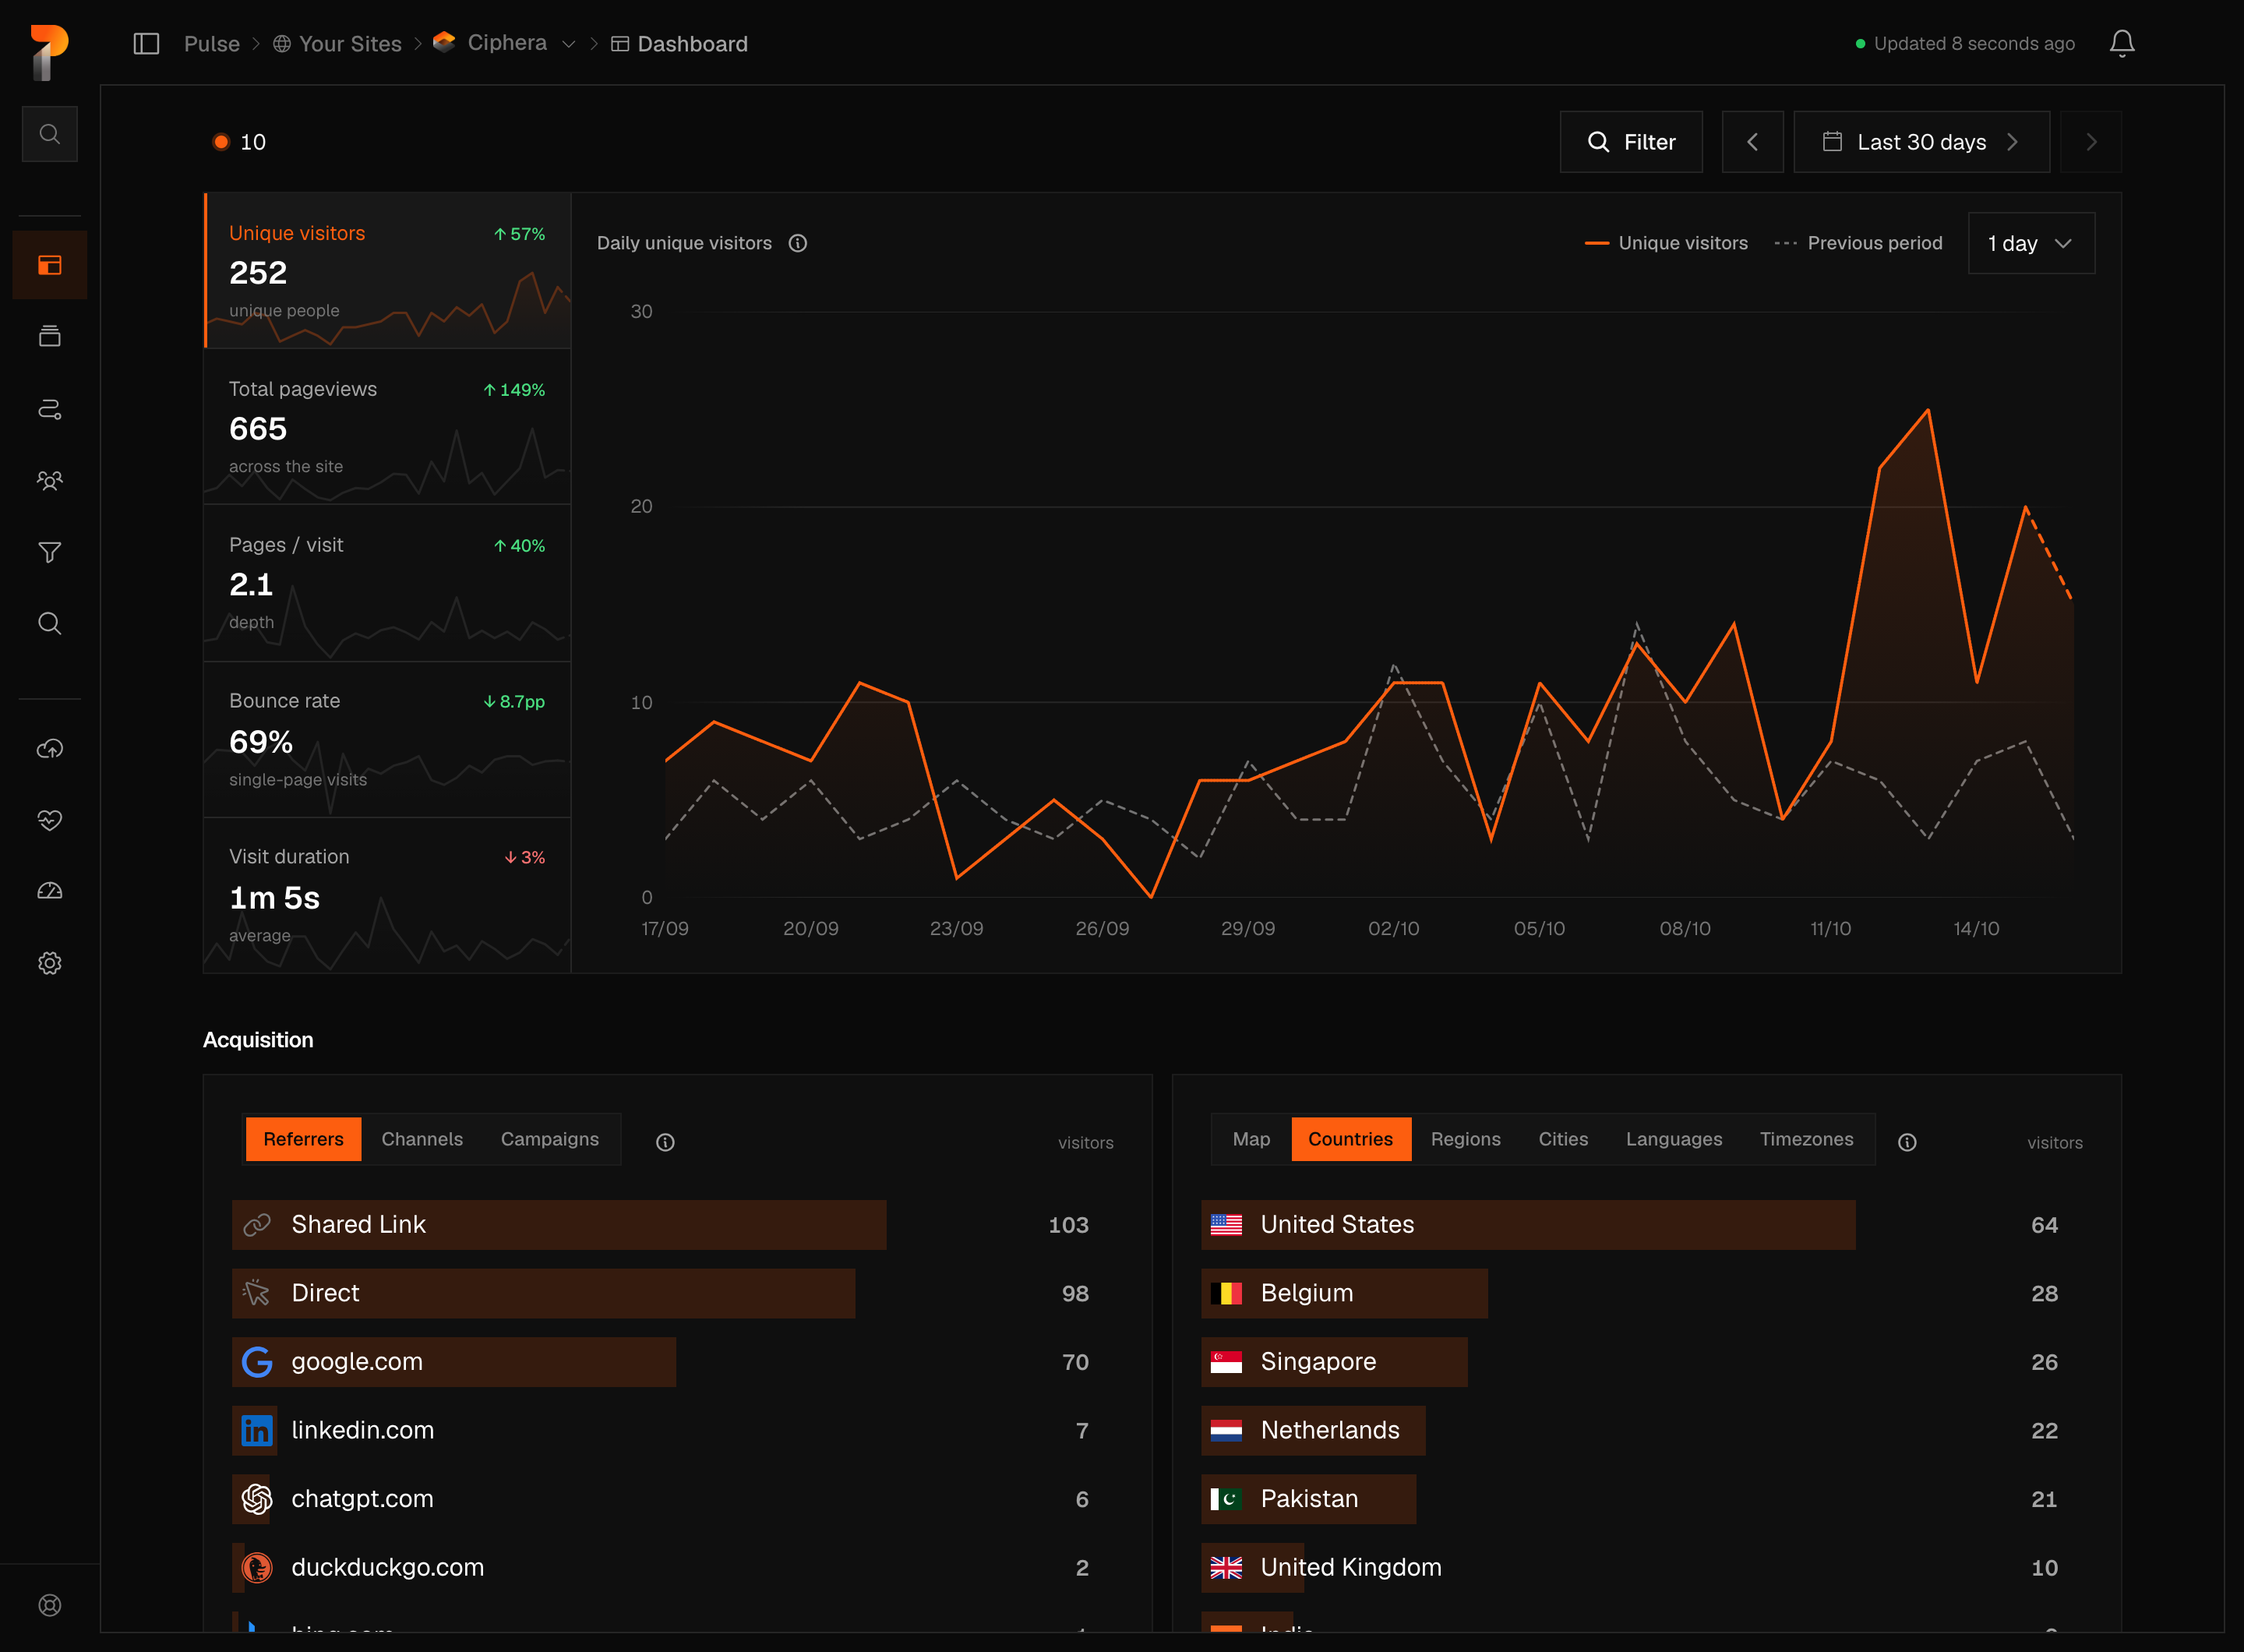2244x1652 pixels.
Task: Show info icon beside Timezones tab
Action: click(1907, 1142)
